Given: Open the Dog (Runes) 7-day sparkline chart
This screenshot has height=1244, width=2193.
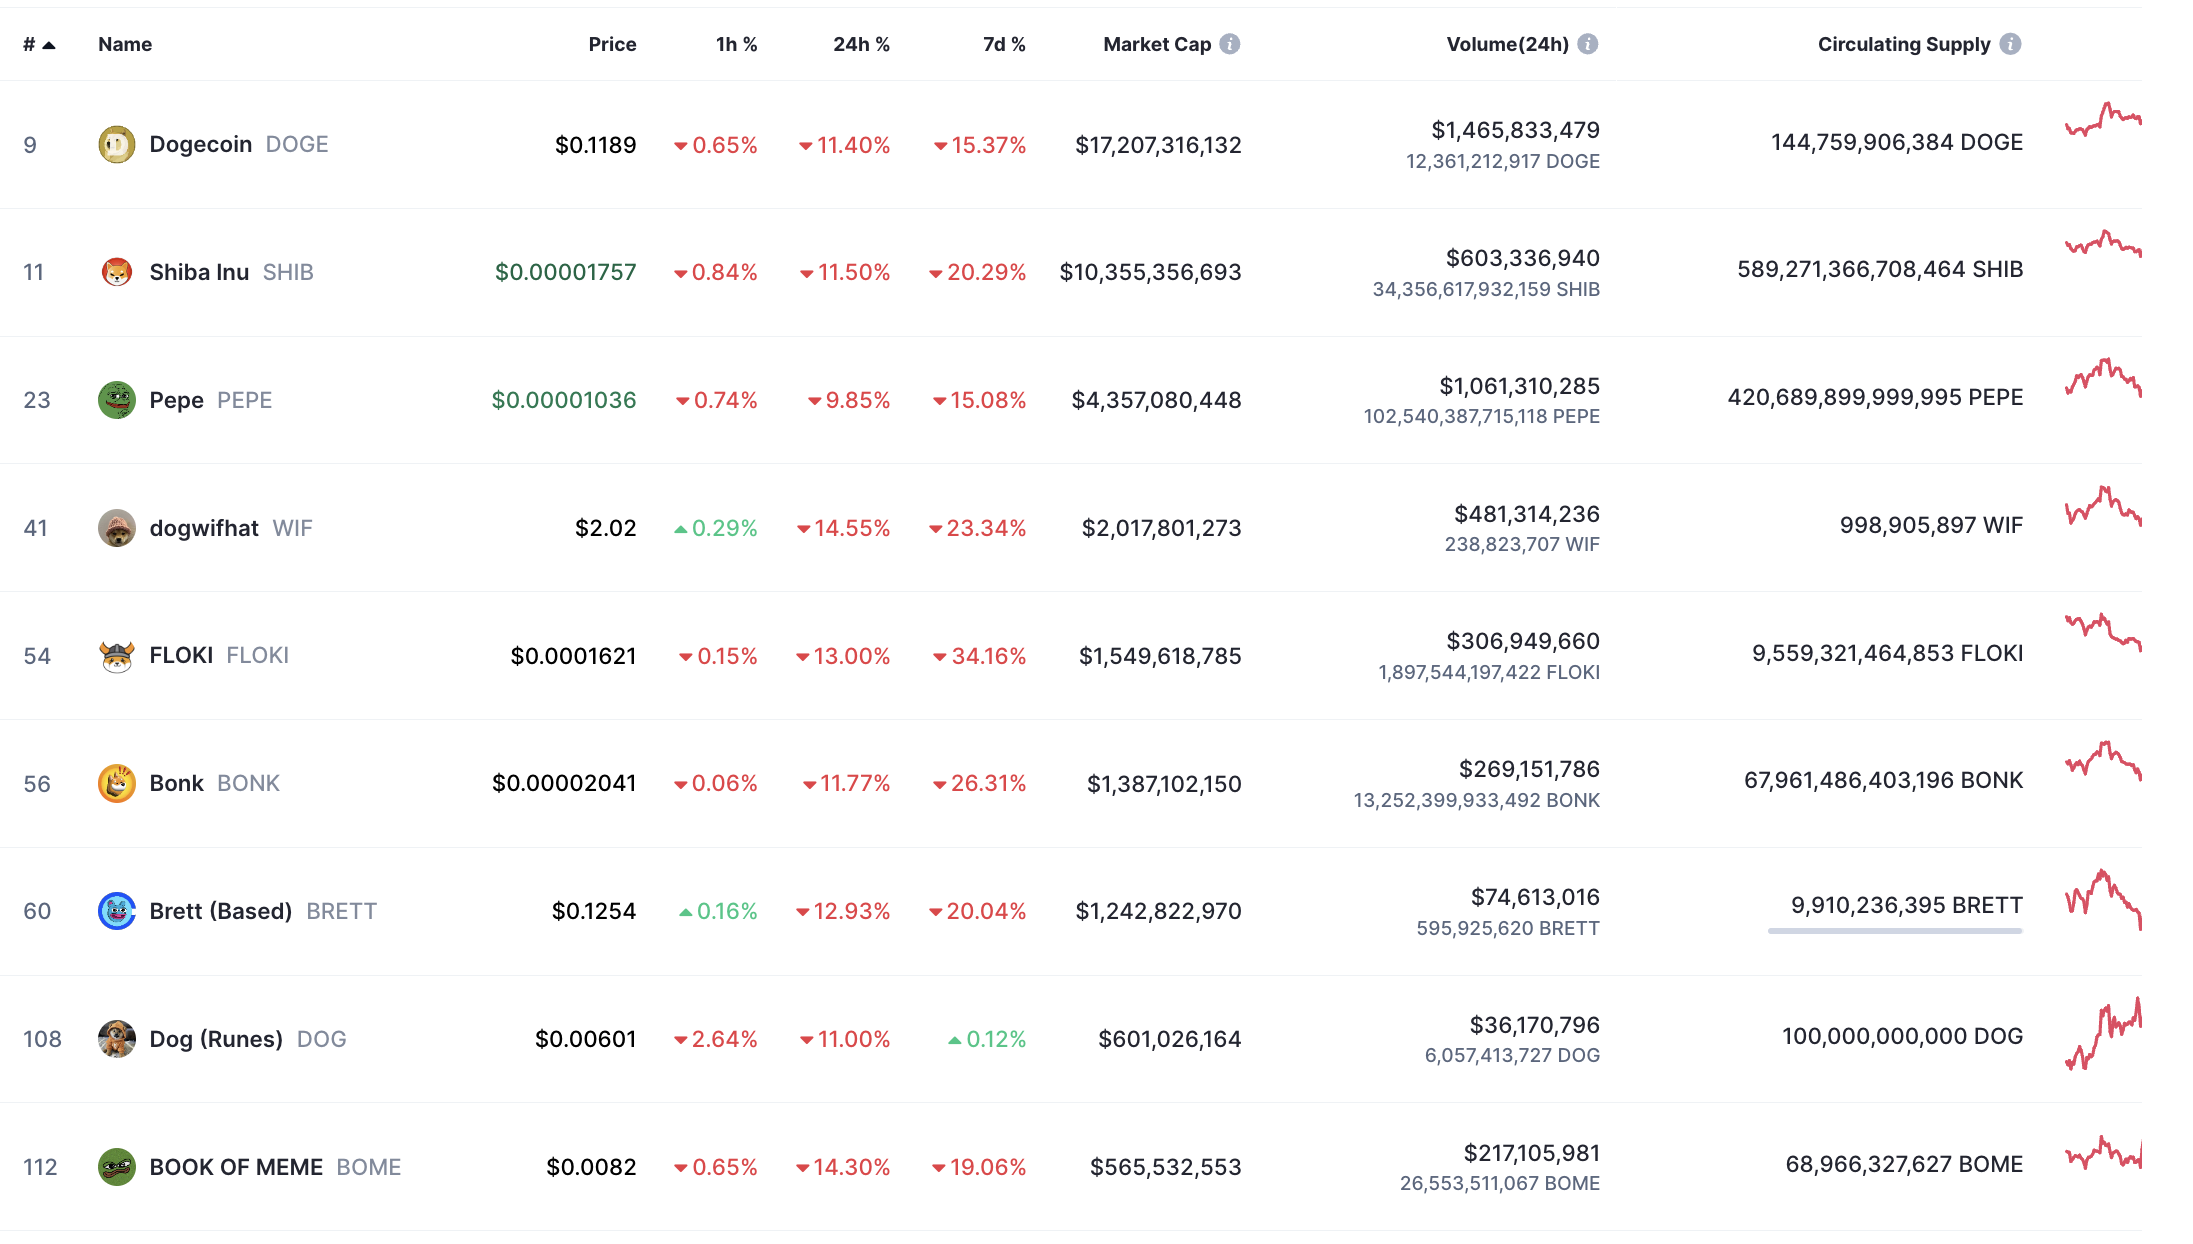Looking at the screenshot, I should (2104, 1034).
